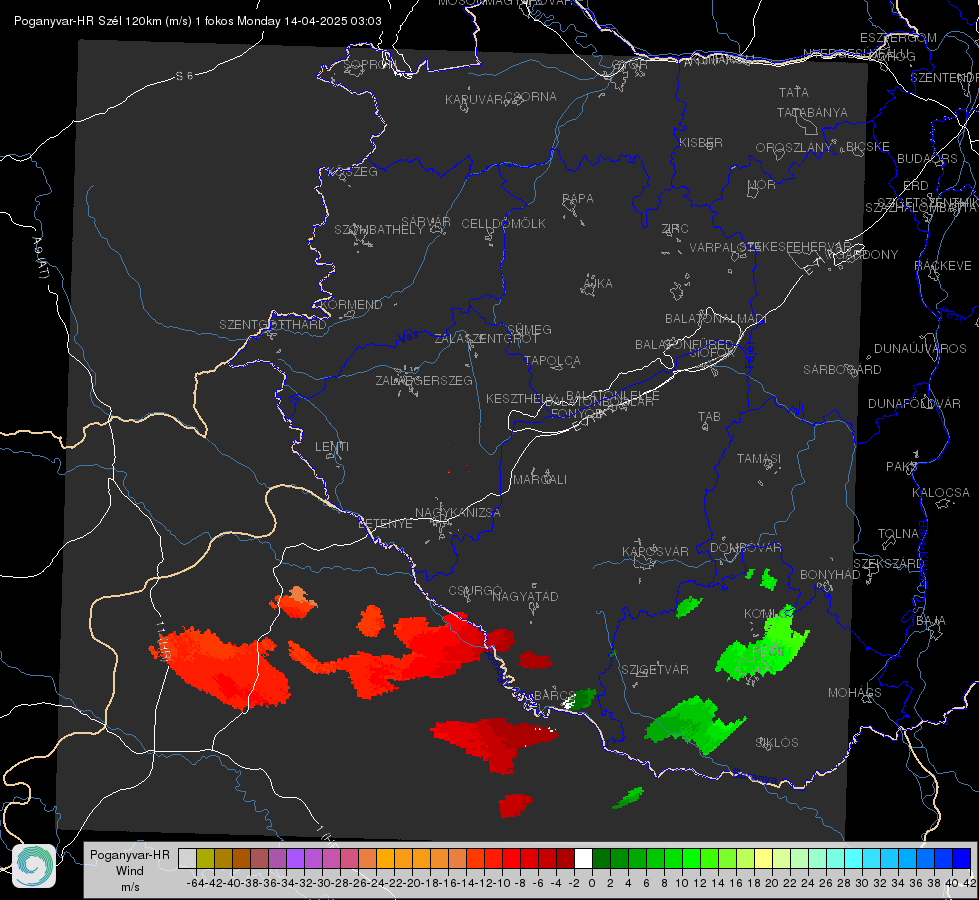Click the KAPOSVÁR city label
Screen dimensions: 979x900
[655, 552]
